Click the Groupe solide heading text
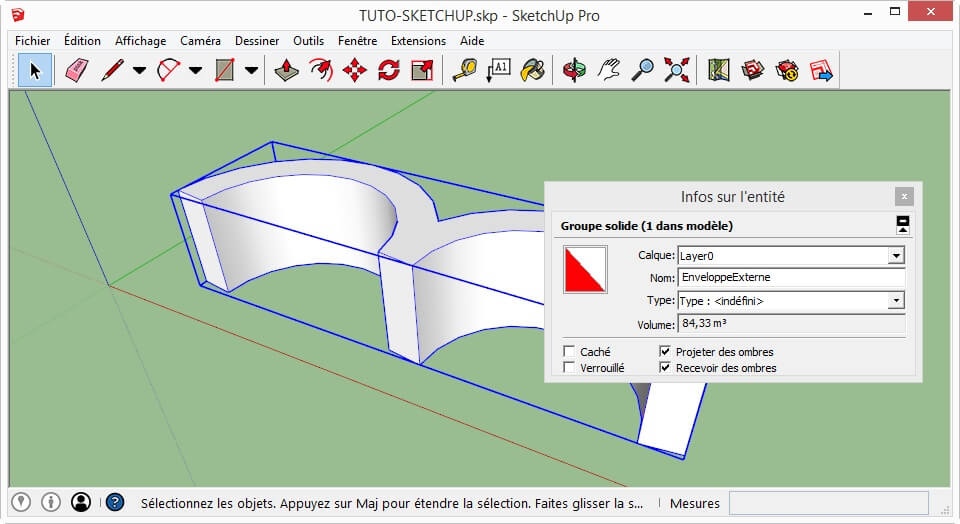The width and height of the screenshot is (960, 524). (x=647, y=226)
